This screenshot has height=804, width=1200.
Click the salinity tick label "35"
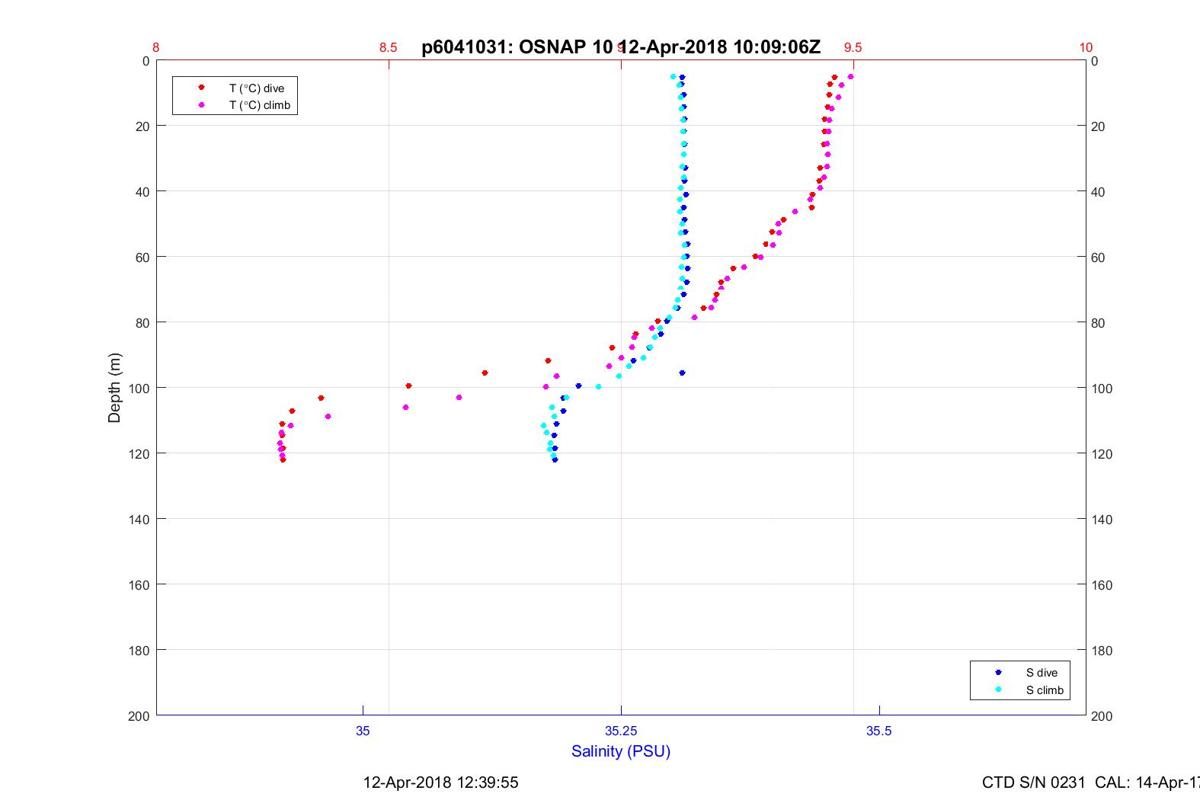click(x=363, y=731)
